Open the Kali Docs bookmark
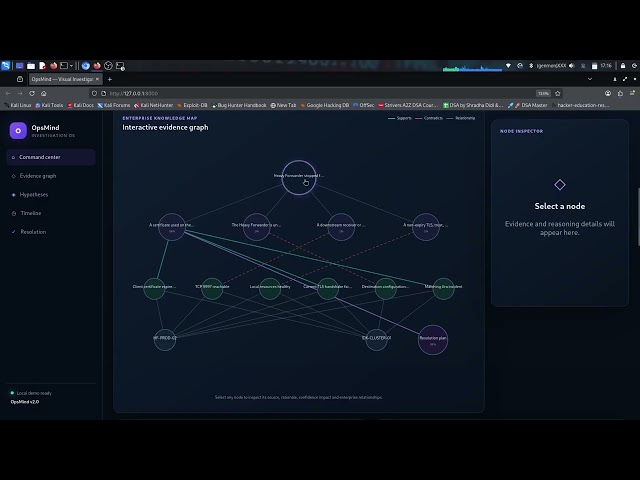The width and height of the screenshot is (640, 480). point(81,105)
